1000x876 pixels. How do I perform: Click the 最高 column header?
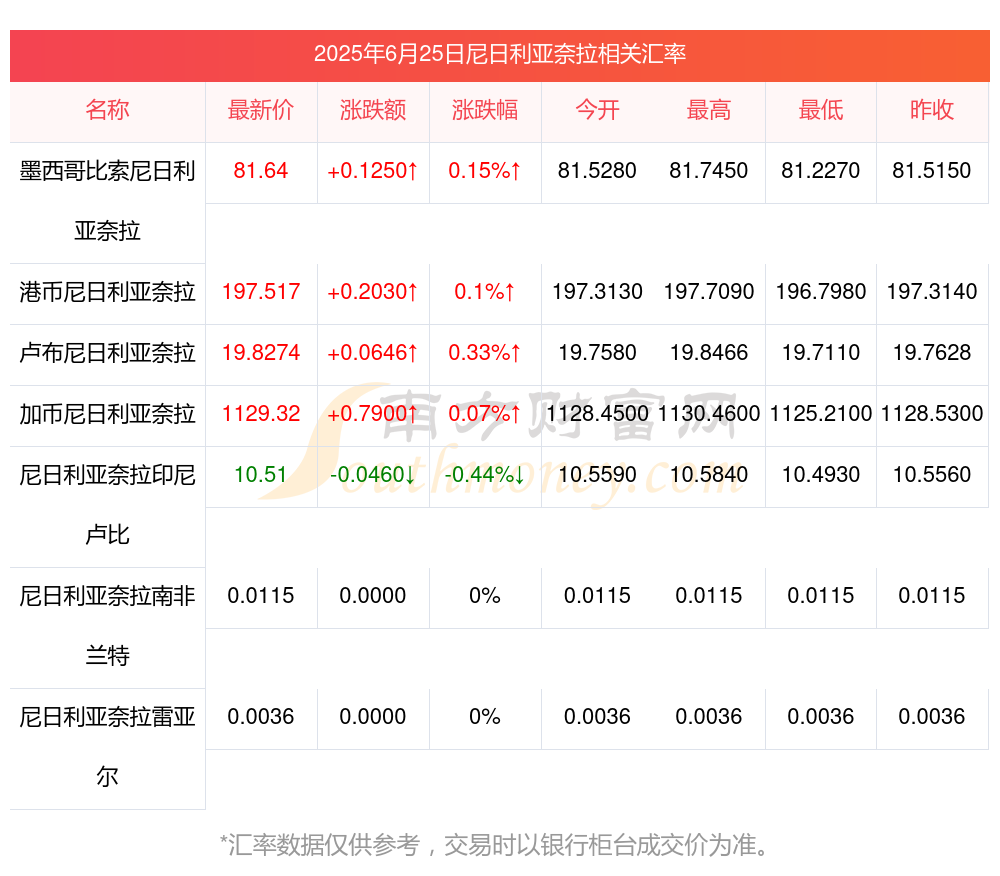coord(709,110)
